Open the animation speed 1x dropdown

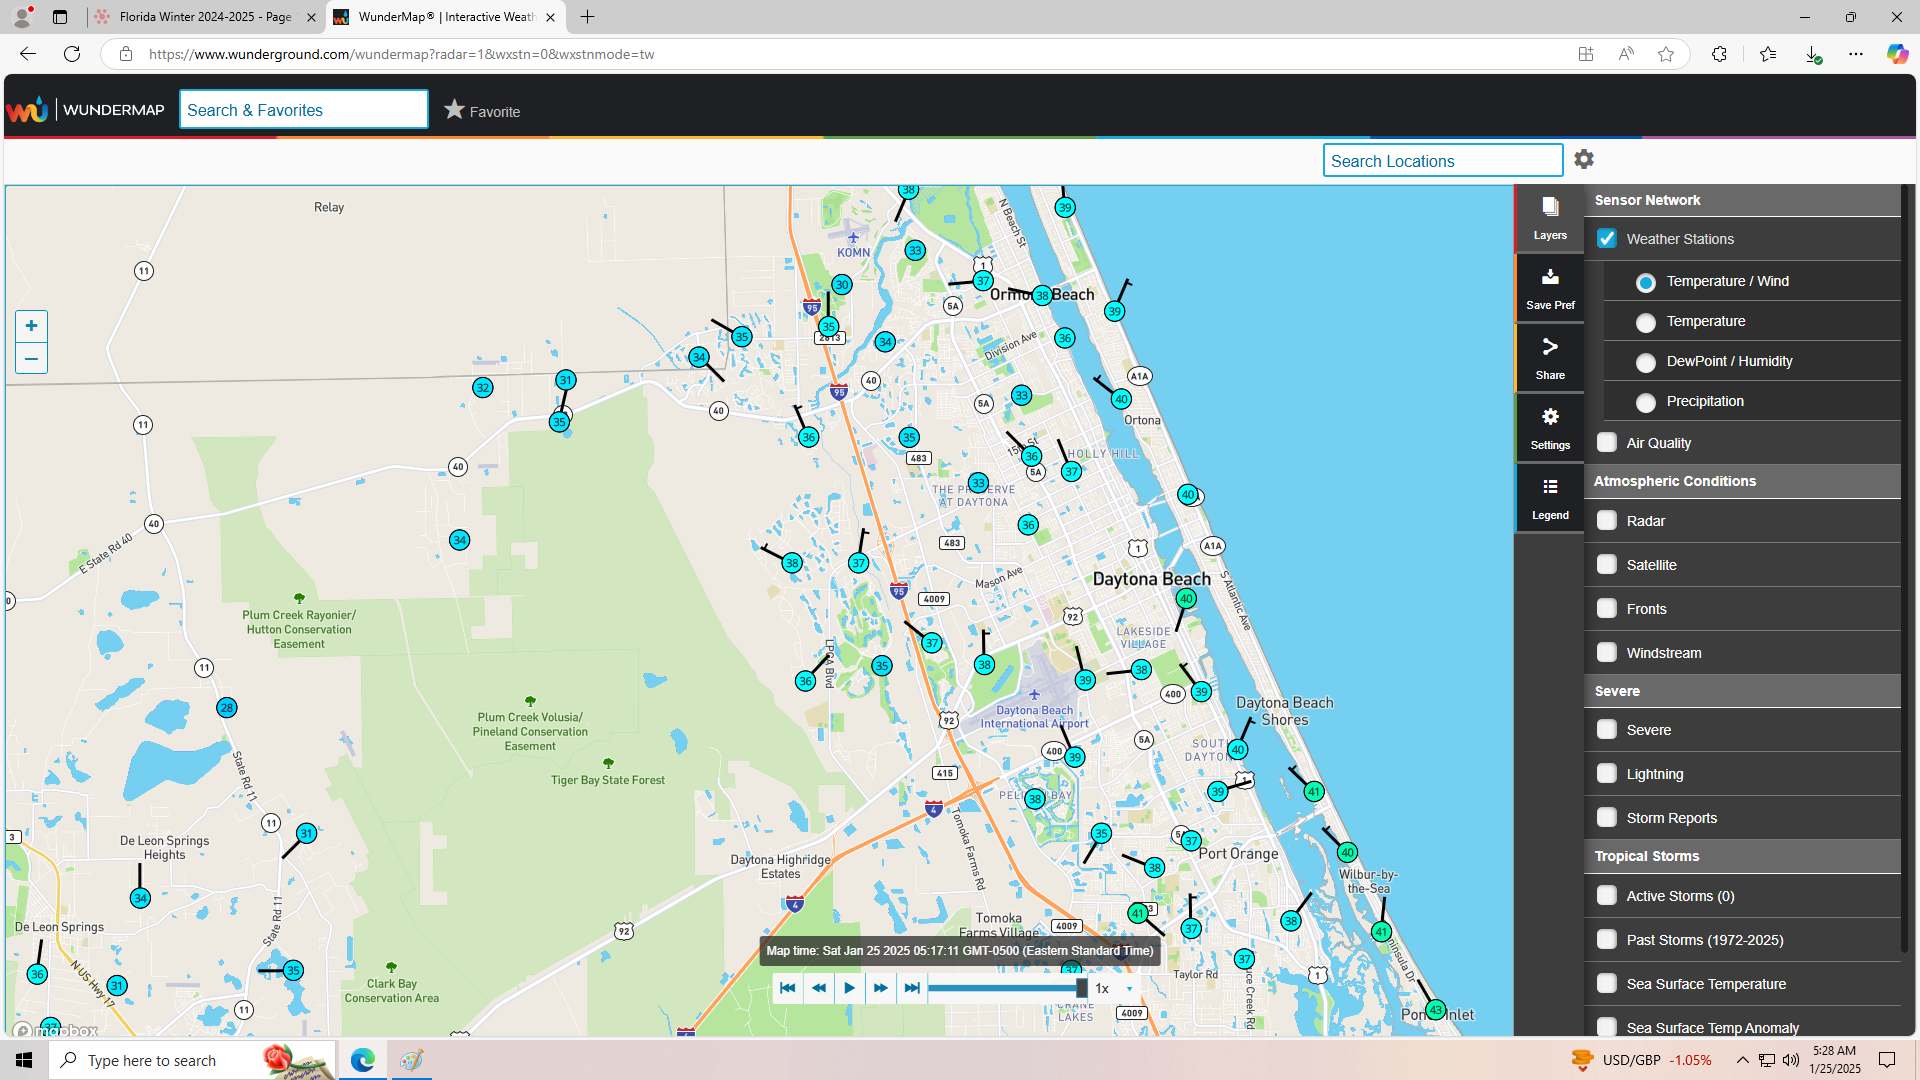pos(1115,988)
